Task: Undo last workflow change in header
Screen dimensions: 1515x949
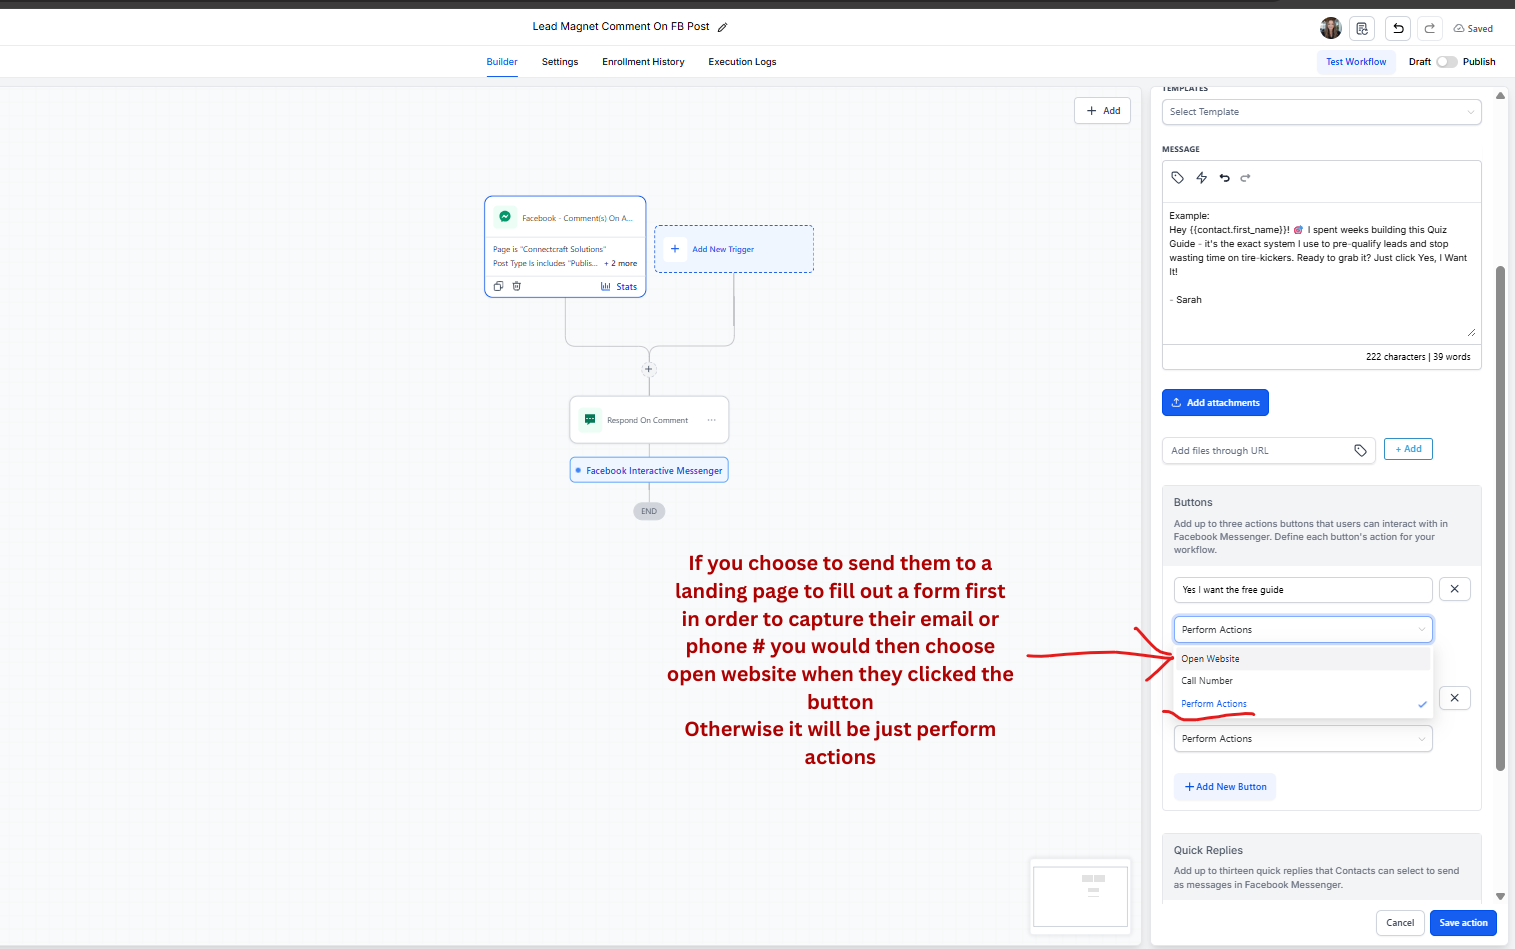Action: (x=1398, y=28)
